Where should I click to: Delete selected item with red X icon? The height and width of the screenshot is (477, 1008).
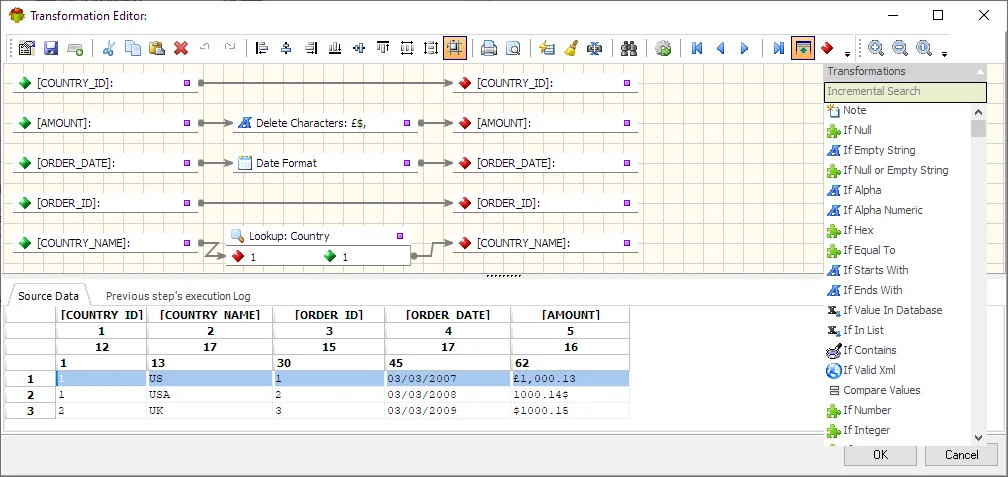[x=181, y=48]
